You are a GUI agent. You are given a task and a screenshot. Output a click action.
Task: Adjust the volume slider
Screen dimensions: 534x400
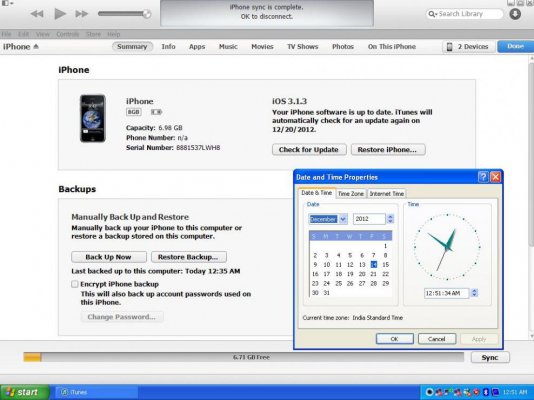pos(124,14)
